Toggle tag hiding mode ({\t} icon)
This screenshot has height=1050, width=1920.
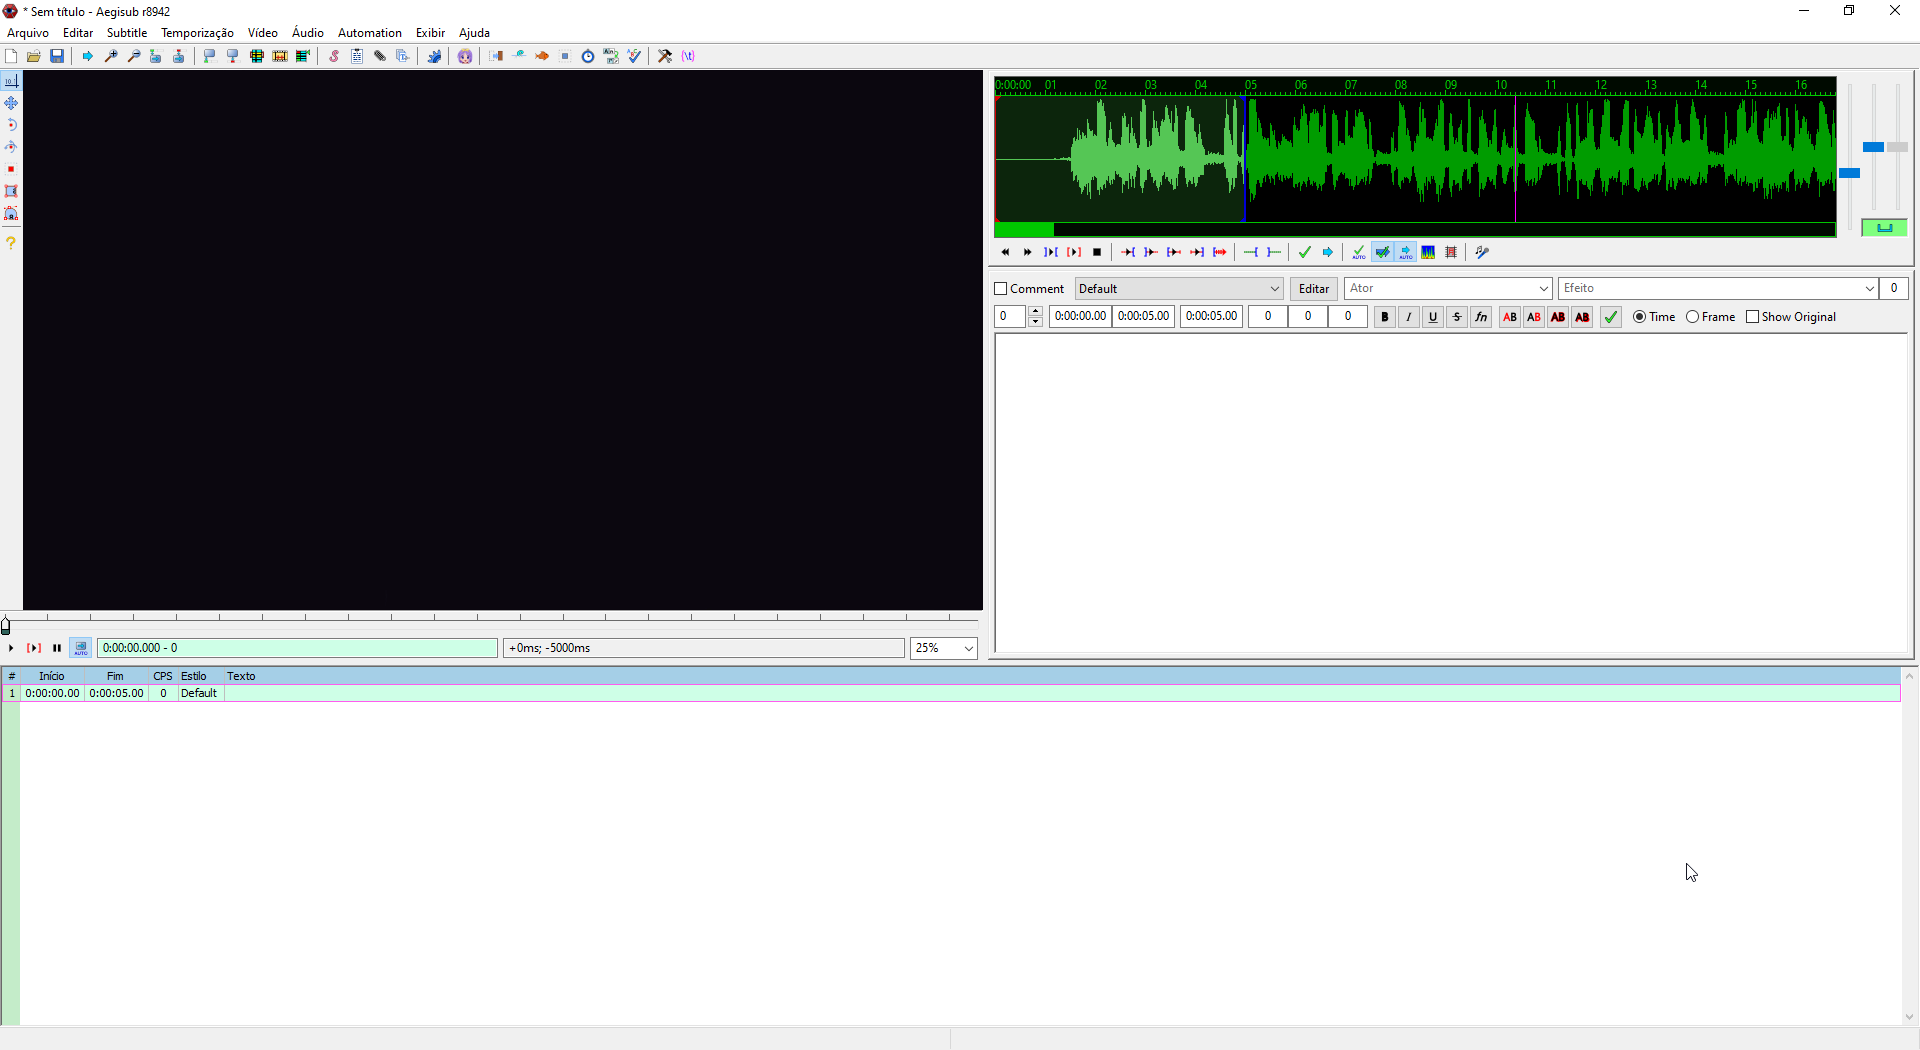click(688, 56)
